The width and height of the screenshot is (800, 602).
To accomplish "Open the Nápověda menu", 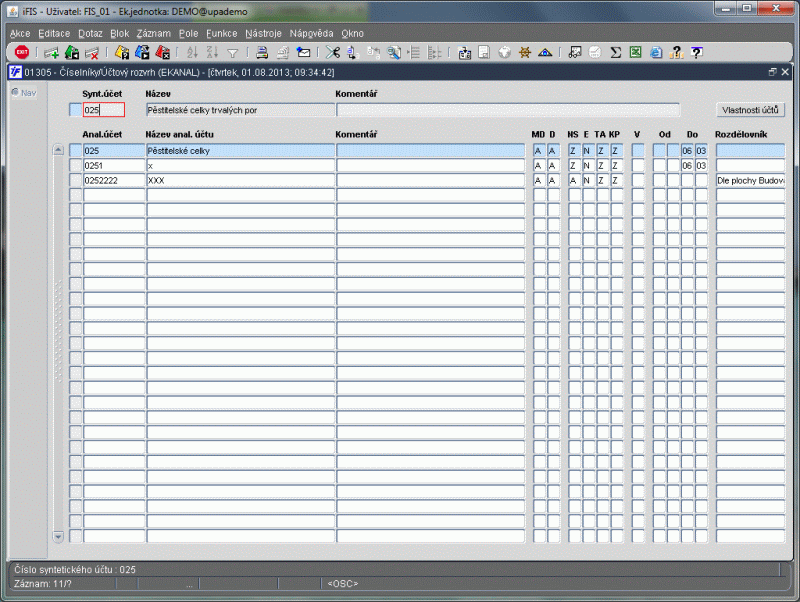I will (311, 34).
